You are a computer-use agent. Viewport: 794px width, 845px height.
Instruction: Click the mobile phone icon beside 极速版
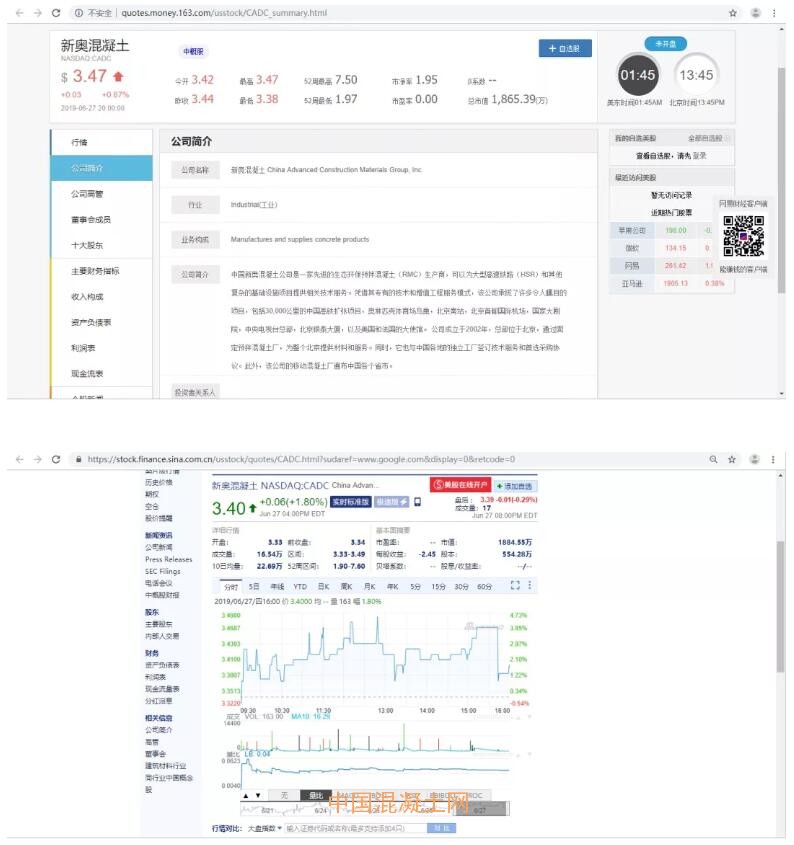(x=417, y=502)
